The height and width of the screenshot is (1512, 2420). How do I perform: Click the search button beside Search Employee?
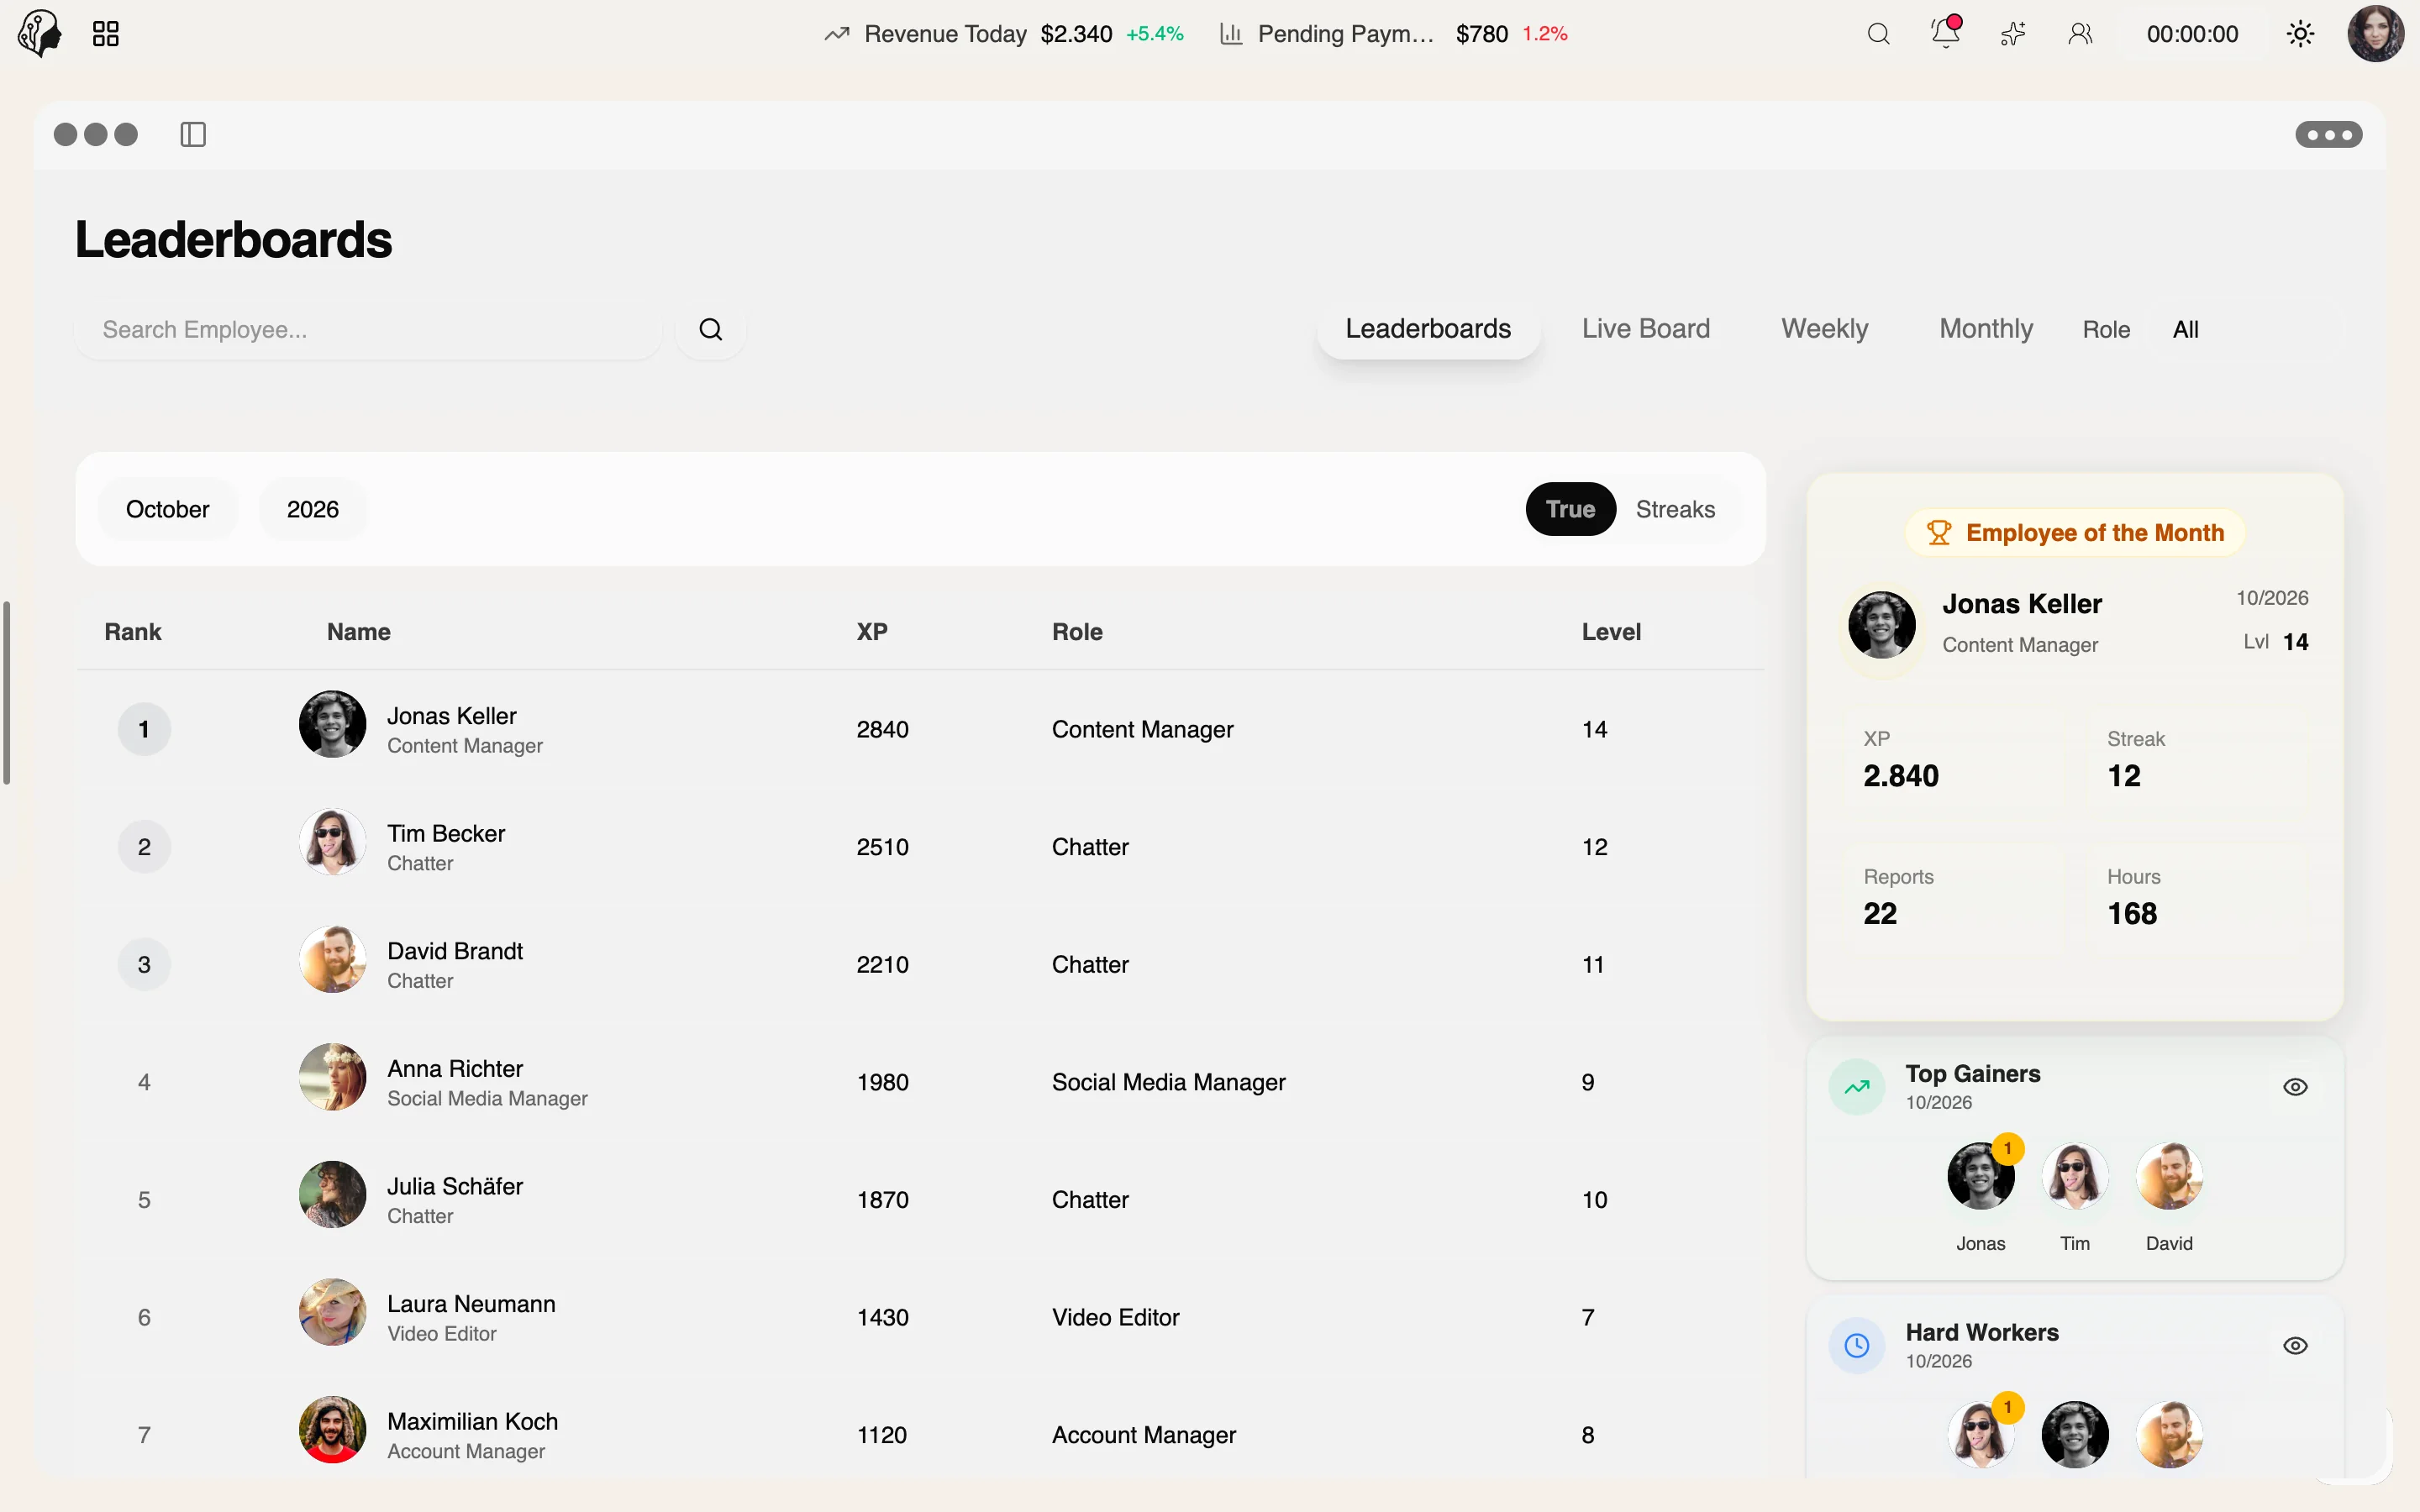coord(710,329)
